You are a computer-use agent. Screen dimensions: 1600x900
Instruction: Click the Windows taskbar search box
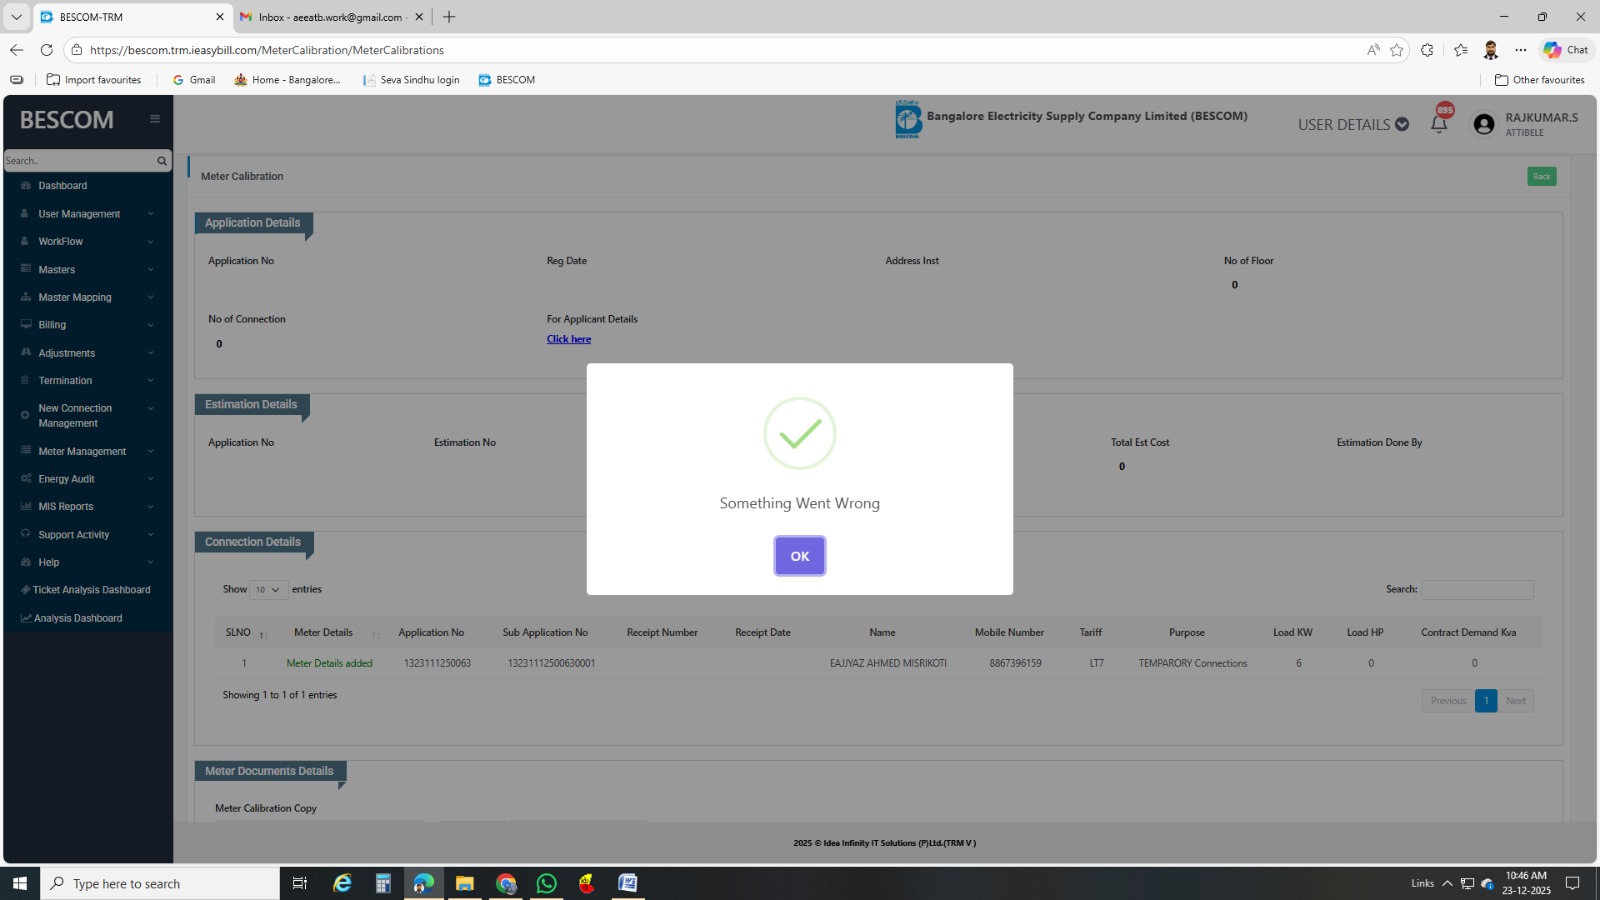click(160, 883)
